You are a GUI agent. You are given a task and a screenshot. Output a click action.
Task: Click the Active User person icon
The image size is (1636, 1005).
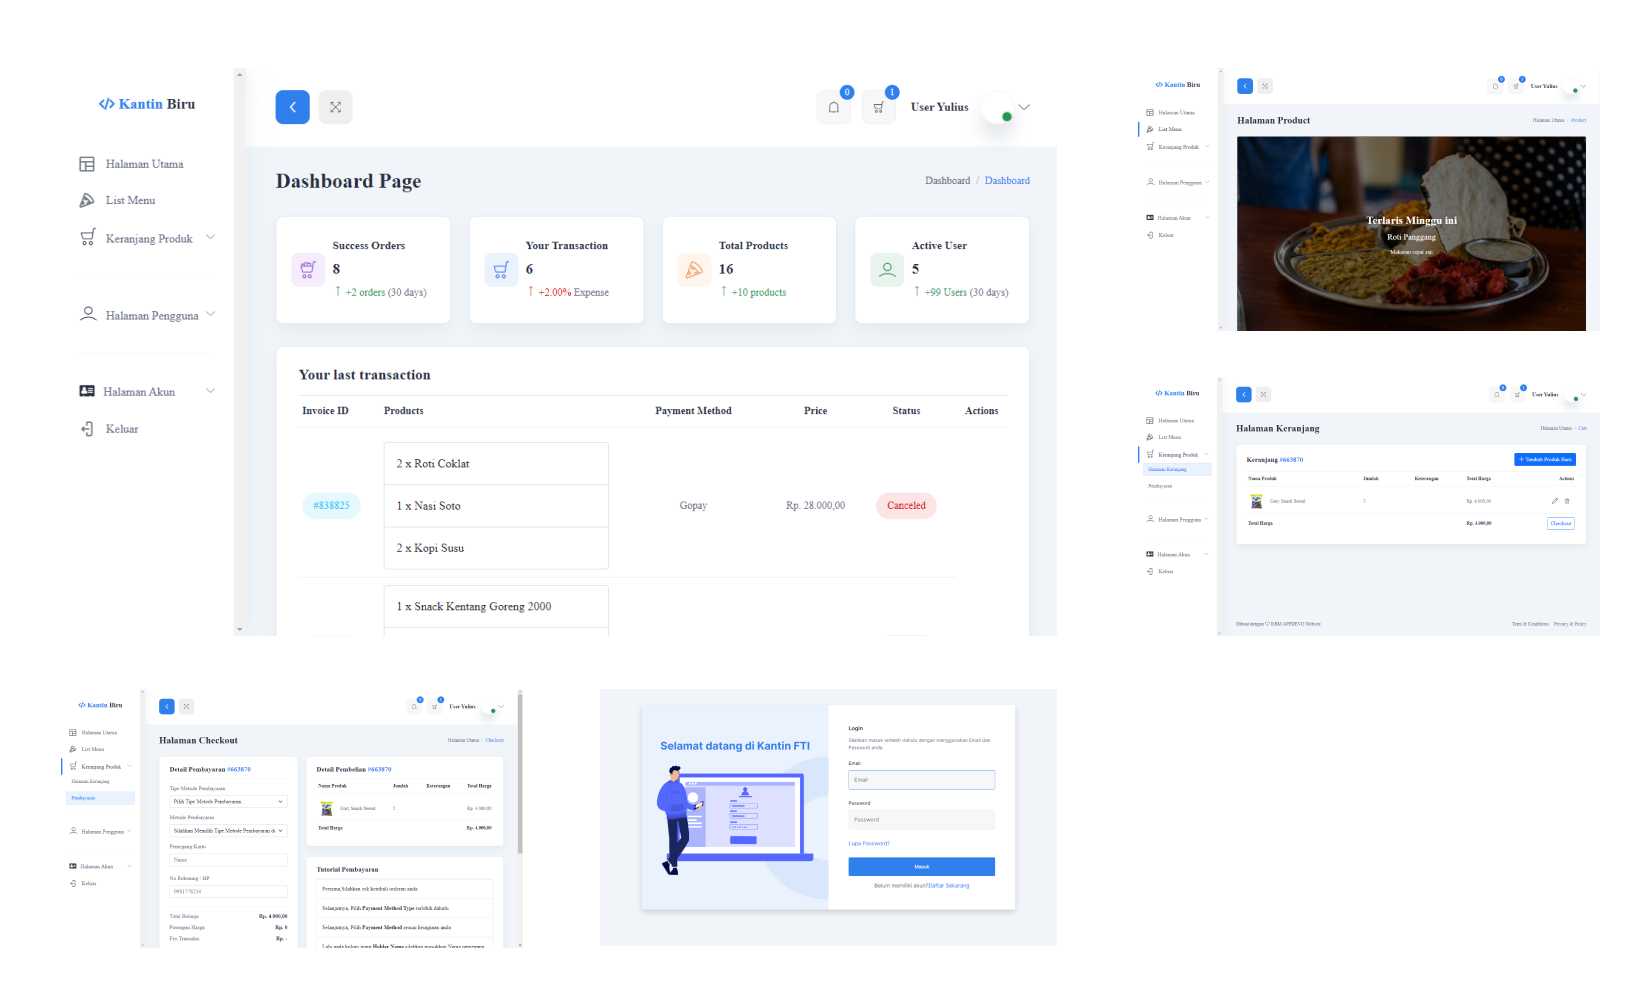[887, 269]
